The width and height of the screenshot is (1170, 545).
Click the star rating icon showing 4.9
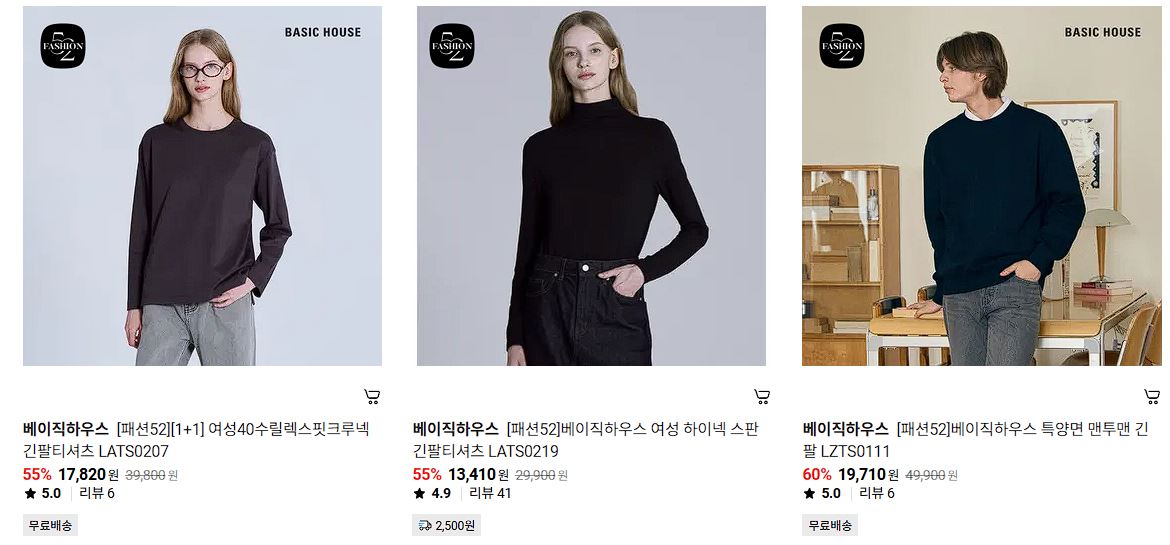(x=419, y=493)
